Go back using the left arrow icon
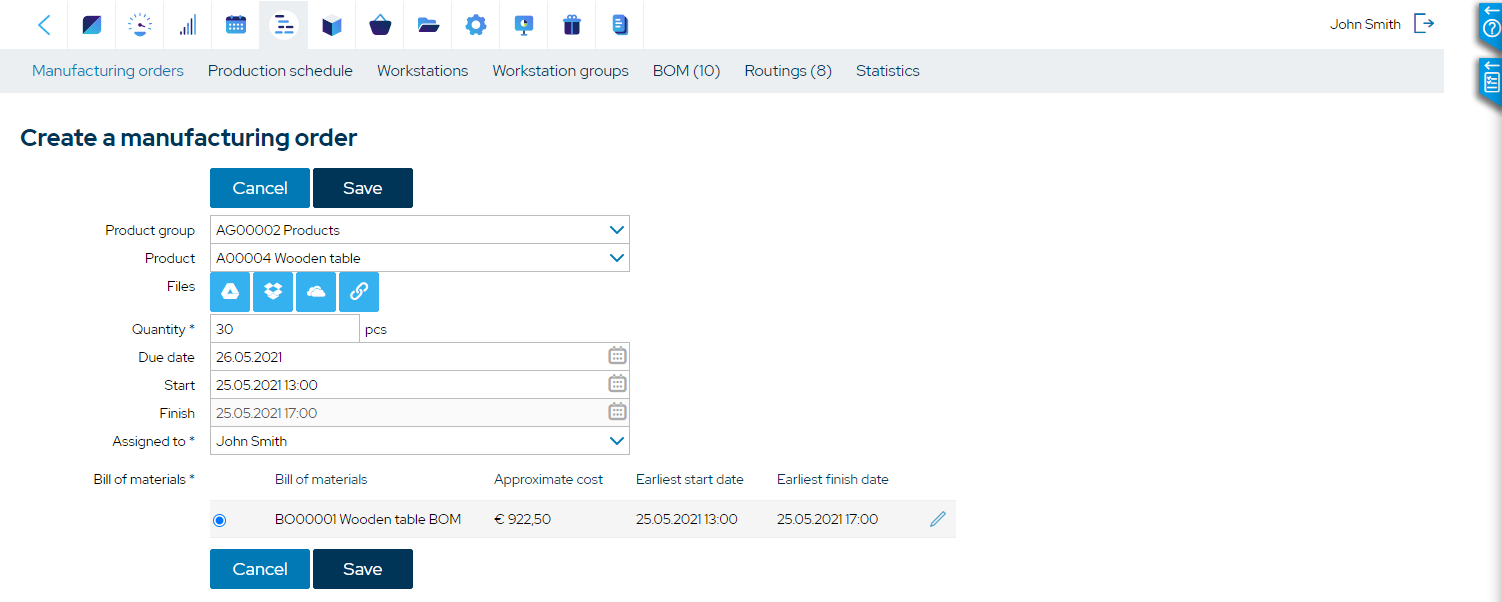The image size is (1502, 602). pyautogui.click(x=44, y=25)
